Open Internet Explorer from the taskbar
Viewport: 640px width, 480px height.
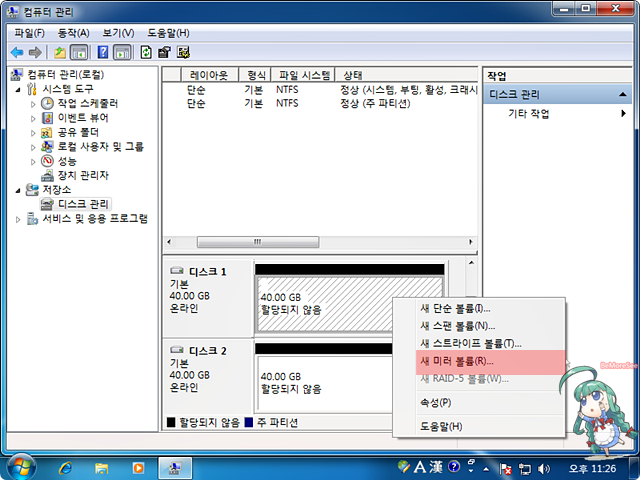[66, 467]
